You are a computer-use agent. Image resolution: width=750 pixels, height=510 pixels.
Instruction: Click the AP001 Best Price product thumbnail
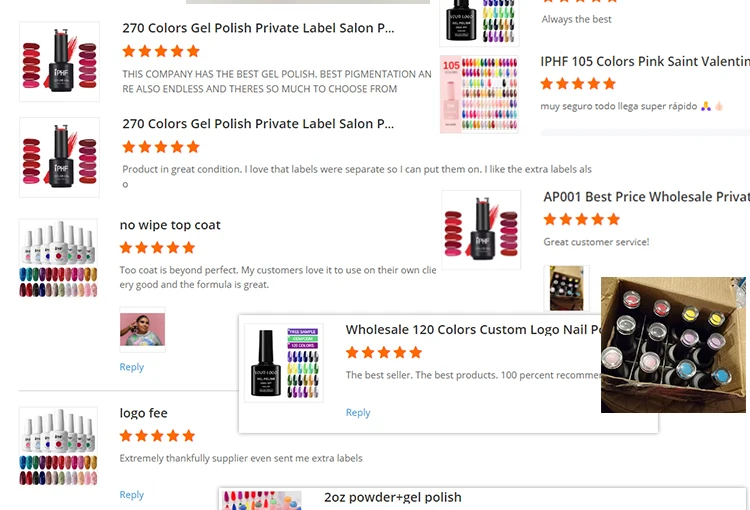point(481,229)
